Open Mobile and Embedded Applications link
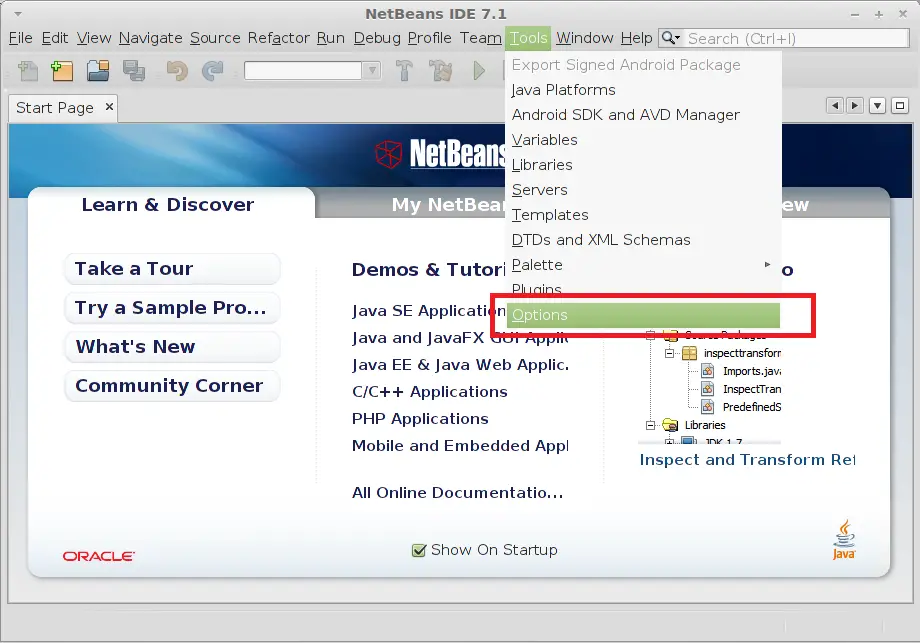This screenshot has height=643, width=920. pyautogui.click(x=461, y=446)
